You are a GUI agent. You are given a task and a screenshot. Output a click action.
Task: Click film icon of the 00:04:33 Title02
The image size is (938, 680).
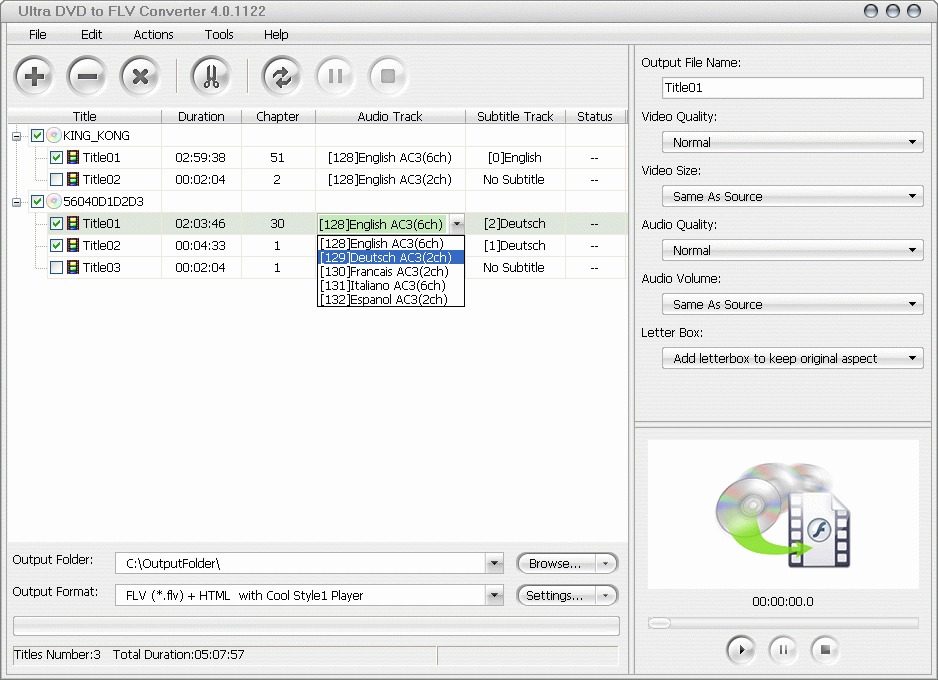73,245
